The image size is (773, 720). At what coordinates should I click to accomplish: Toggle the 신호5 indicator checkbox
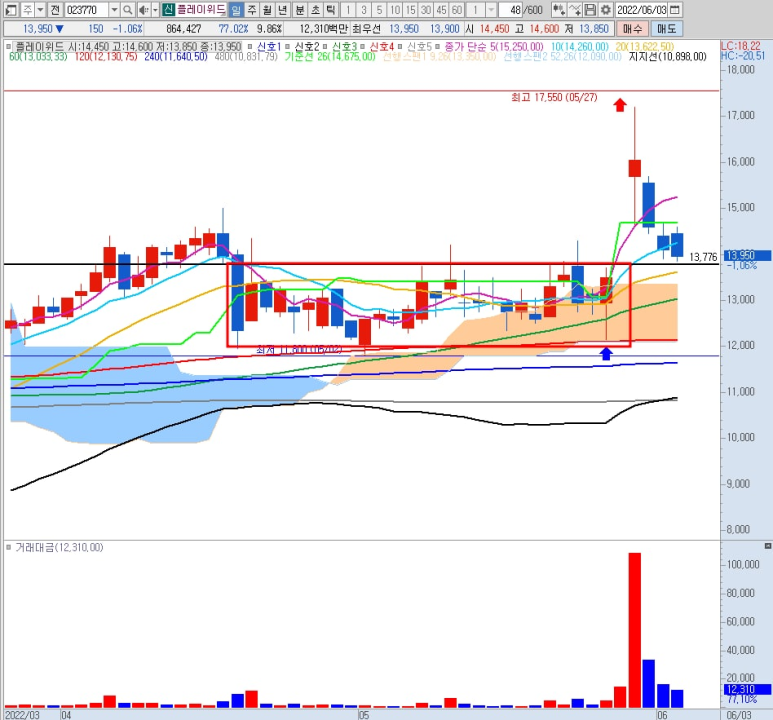pos(400,46)
